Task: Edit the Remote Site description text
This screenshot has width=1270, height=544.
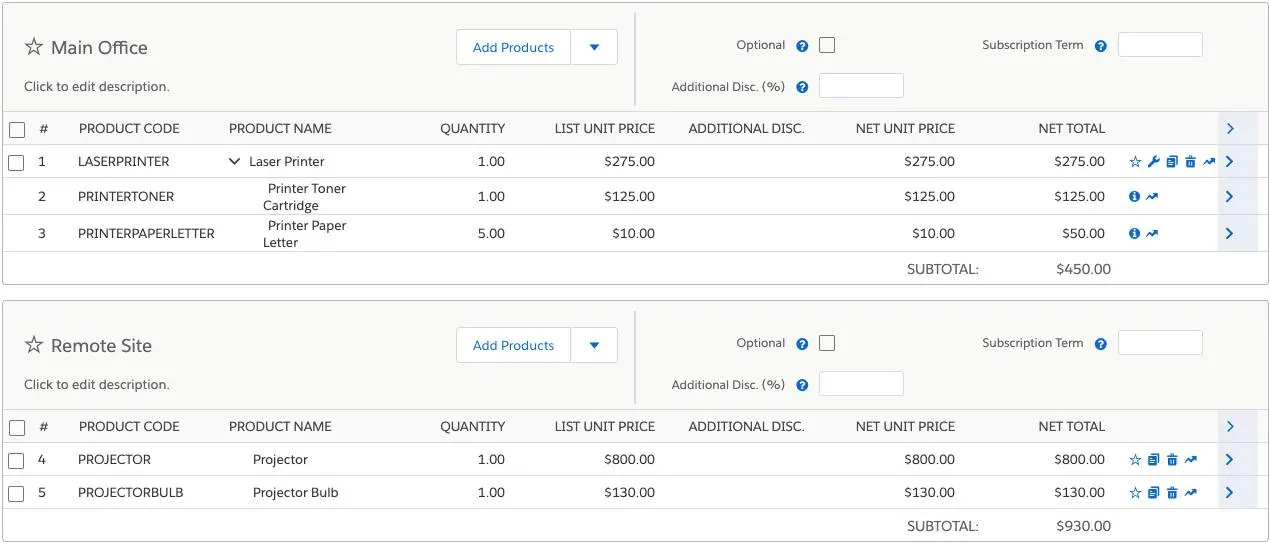Action: coord(97,385)
